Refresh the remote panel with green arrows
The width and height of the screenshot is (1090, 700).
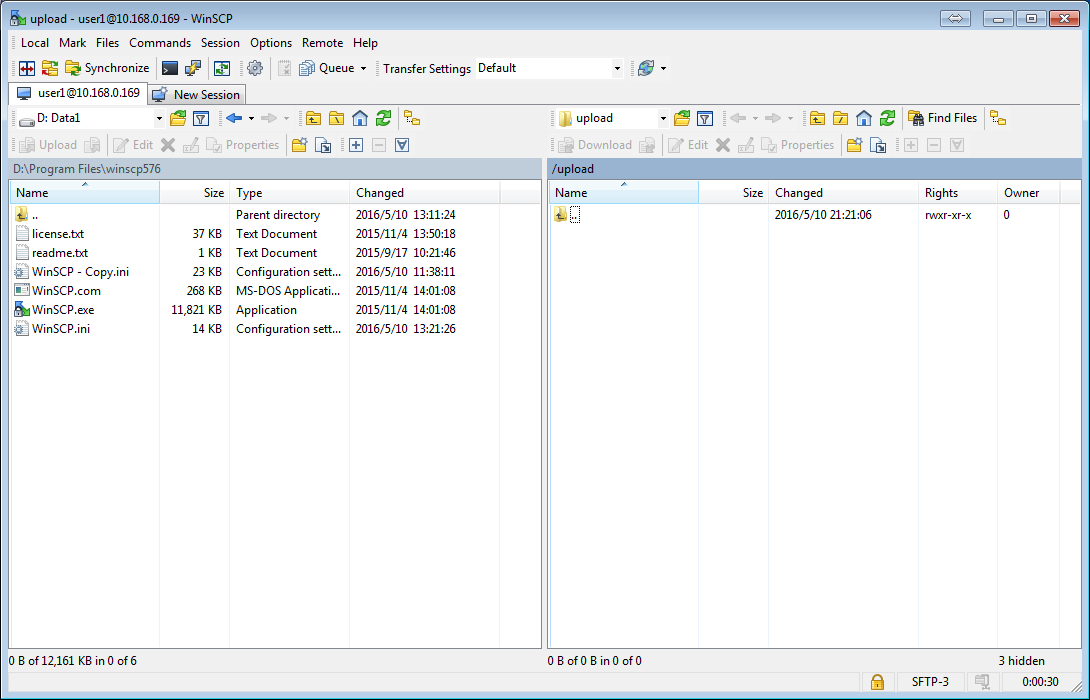(888, 118)
